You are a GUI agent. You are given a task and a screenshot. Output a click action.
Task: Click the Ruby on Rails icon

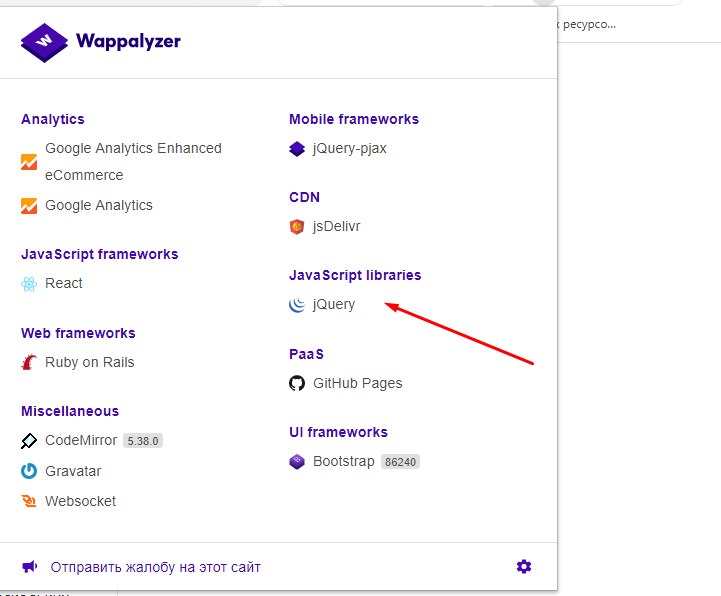(x=29, y=362)
